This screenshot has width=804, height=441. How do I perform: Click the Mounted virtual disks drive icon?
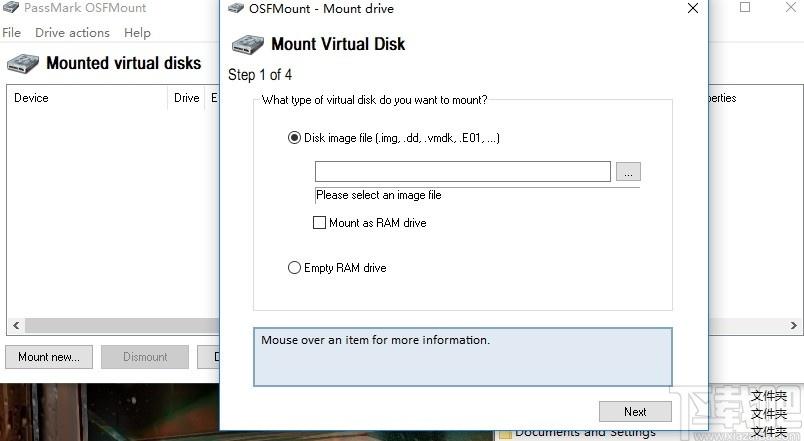tap(23, 64)
